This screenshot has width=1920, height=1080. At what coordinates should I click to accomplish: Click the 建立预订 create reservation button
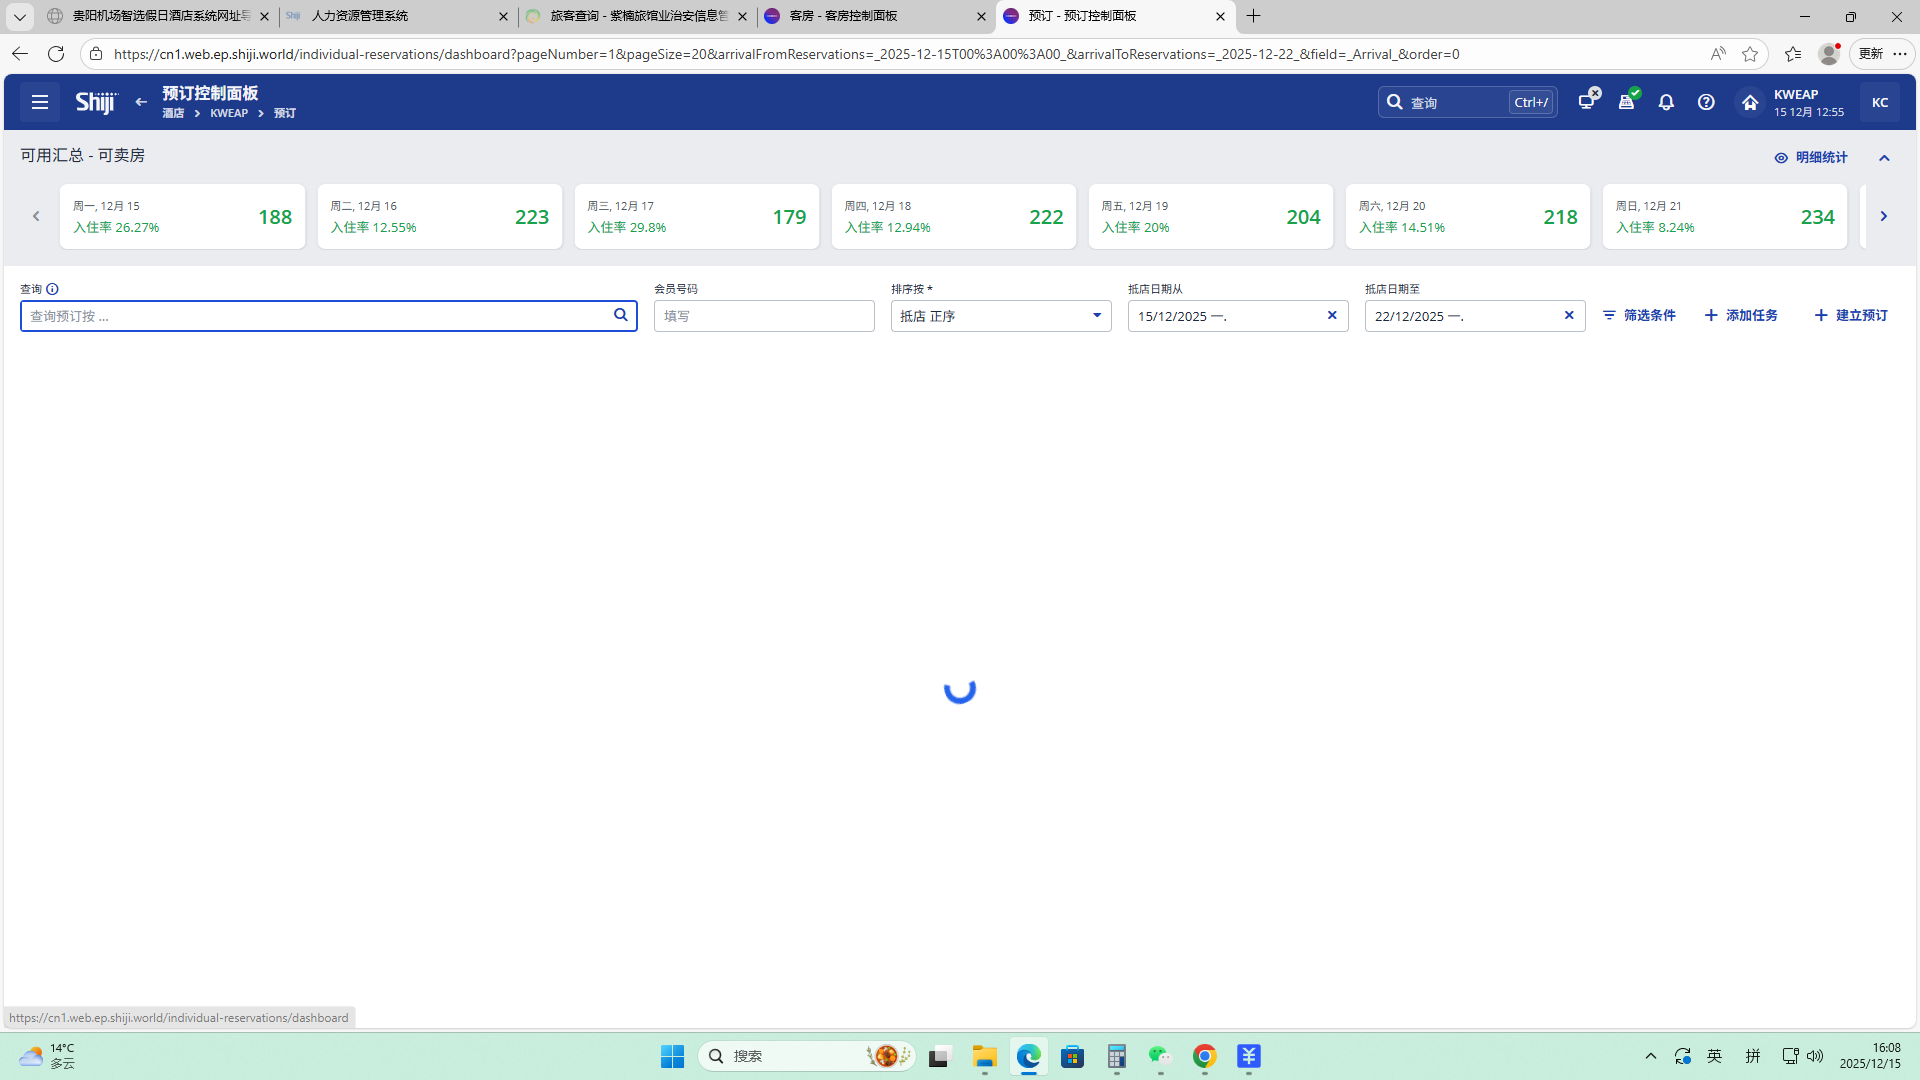pos(1851,315)
